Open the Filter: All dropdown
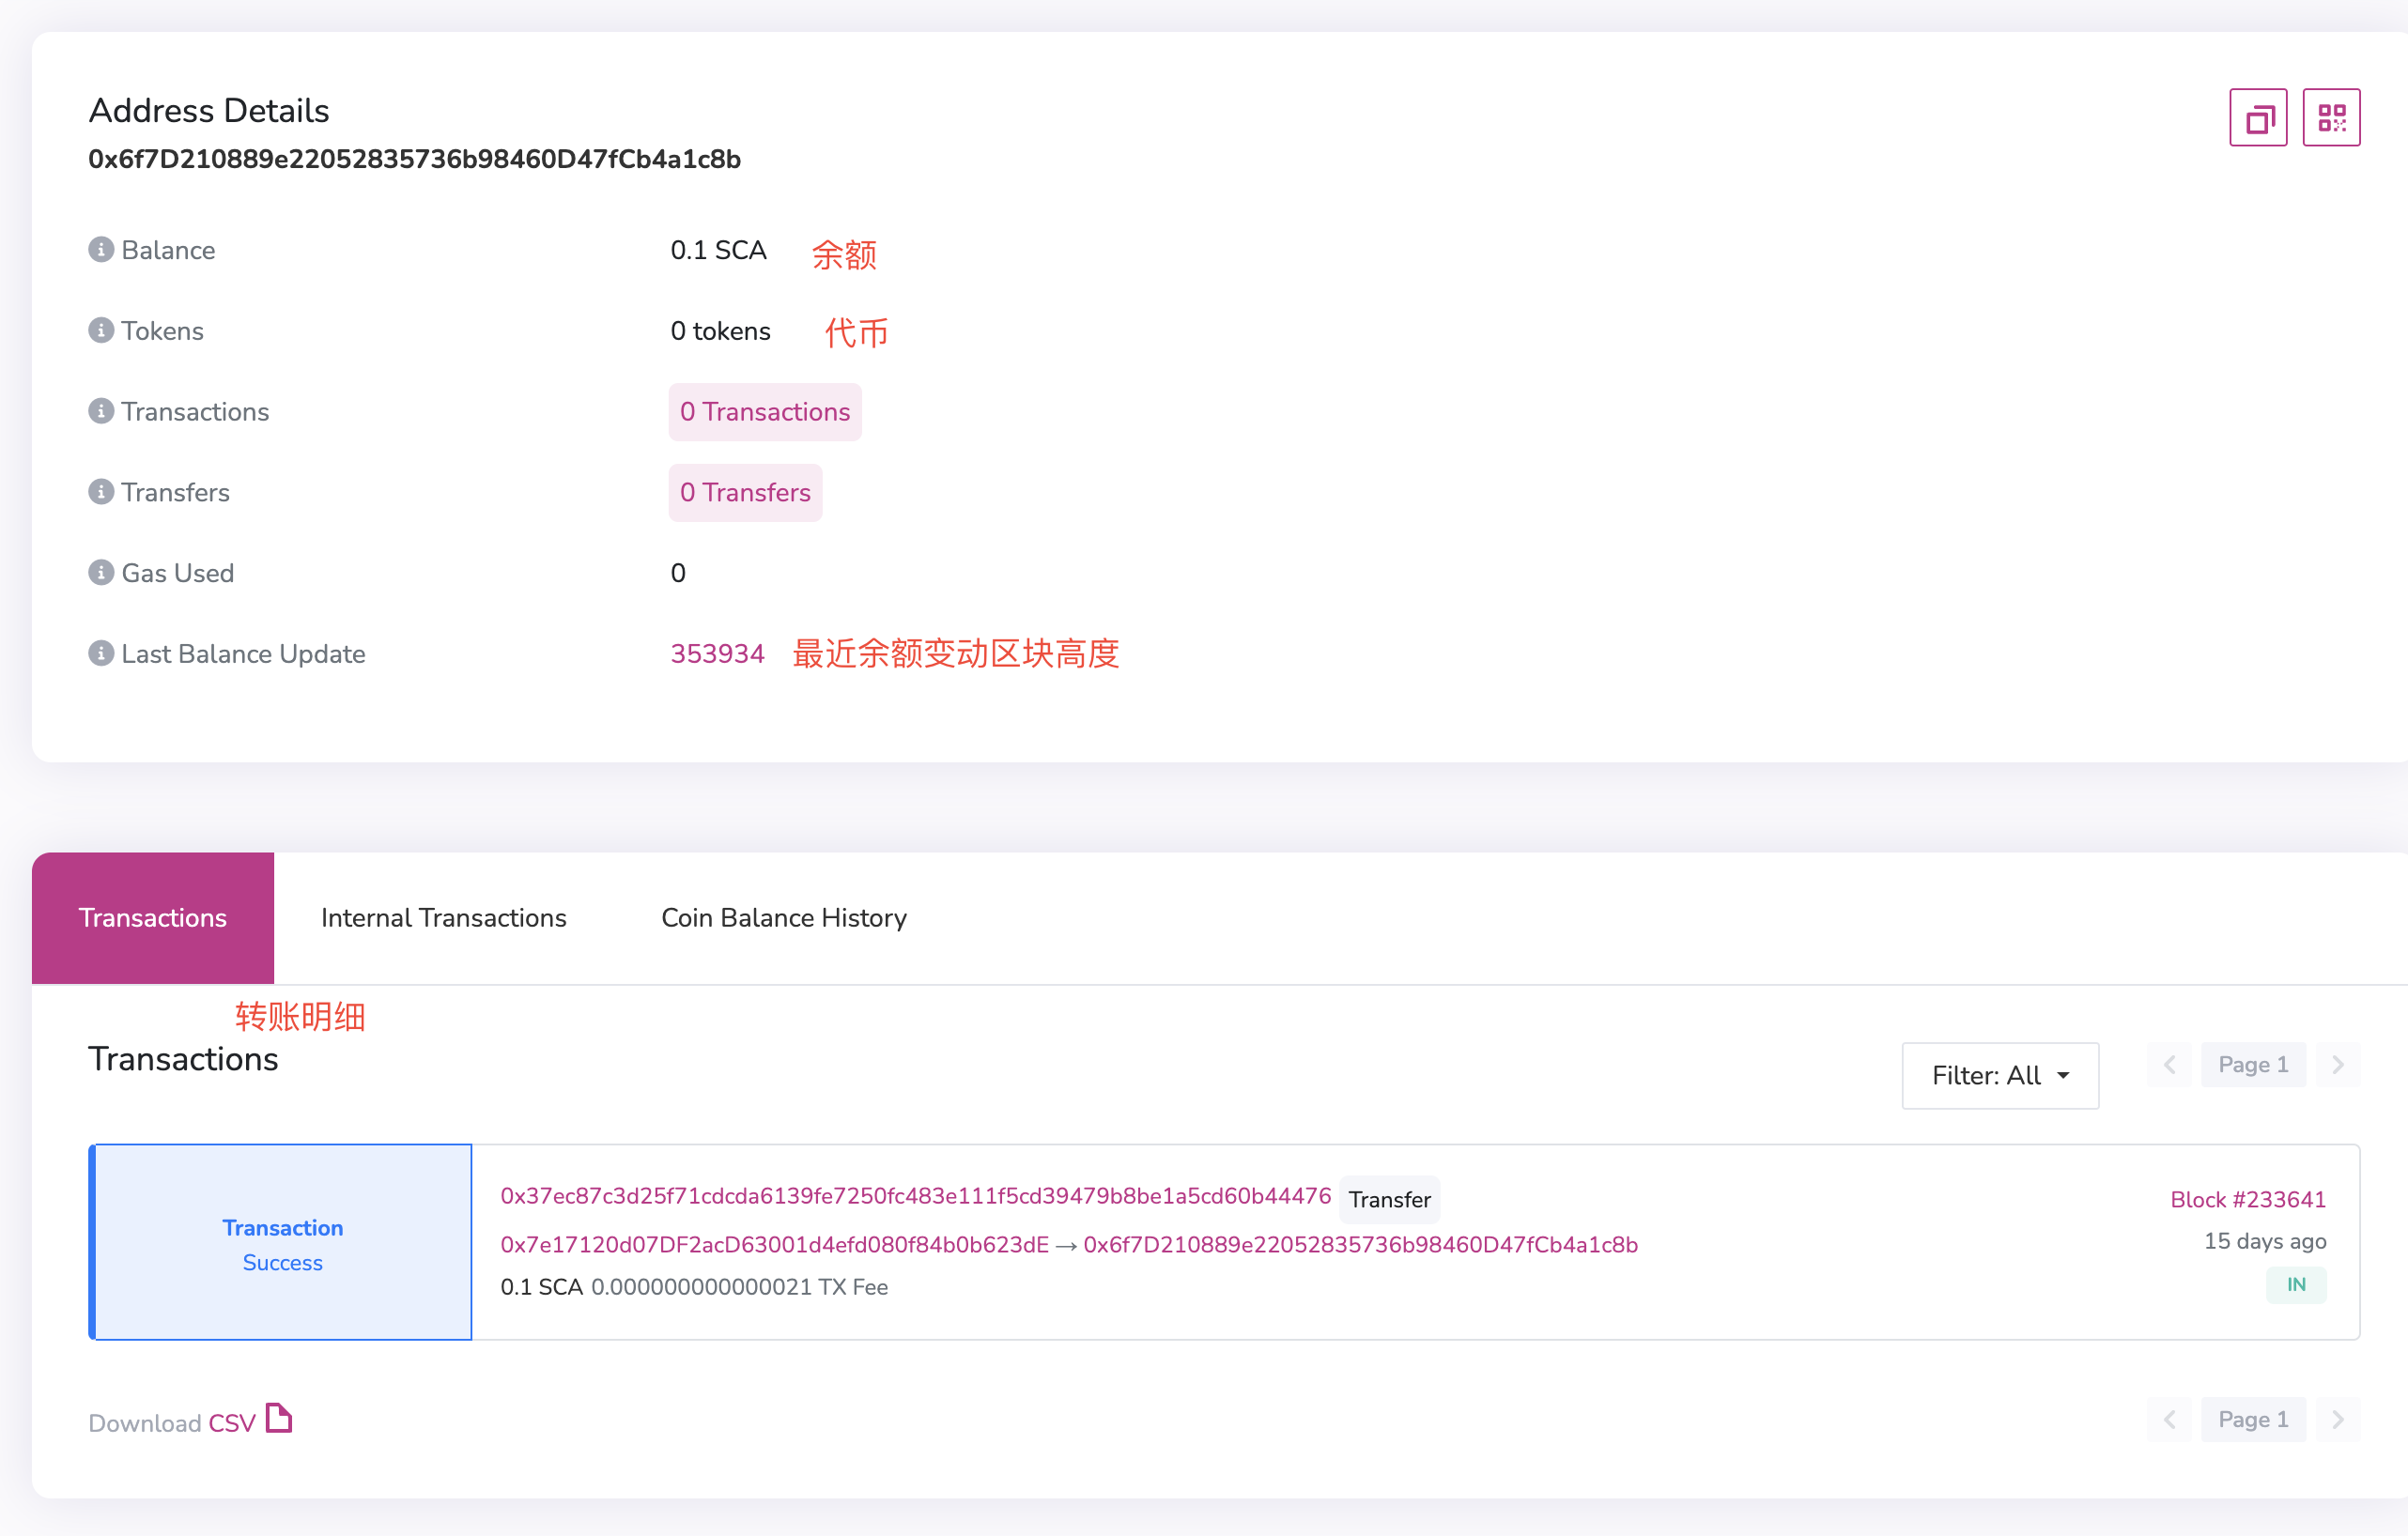The height and width of the screenshot is (1536, 2408). pos(2000,1075)
